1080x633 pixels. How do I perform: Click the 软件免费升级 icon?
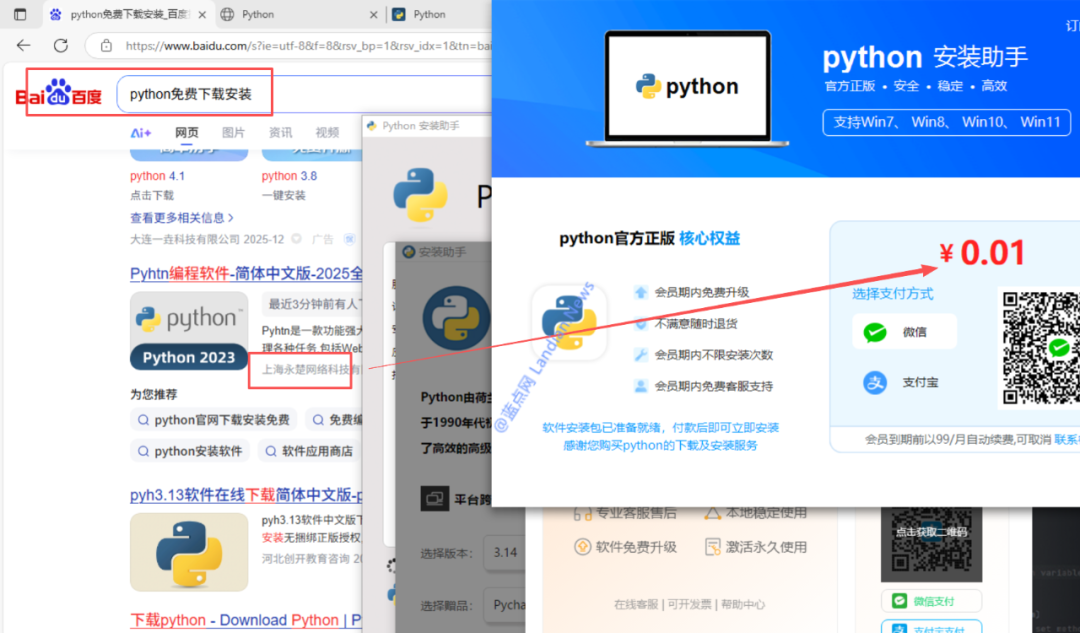[x=582, y=547]
